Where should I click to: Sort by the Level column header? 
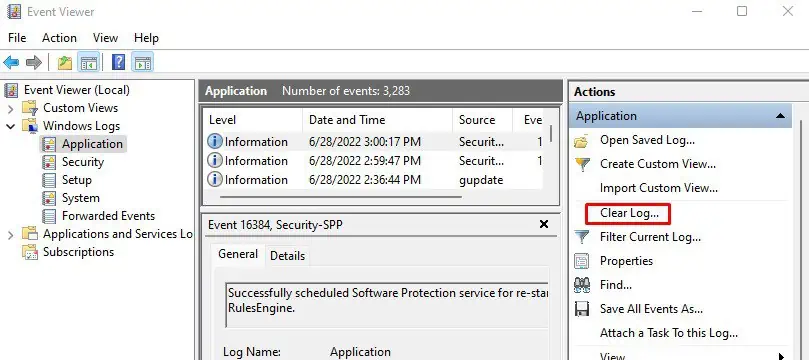(x=252, y=120)
